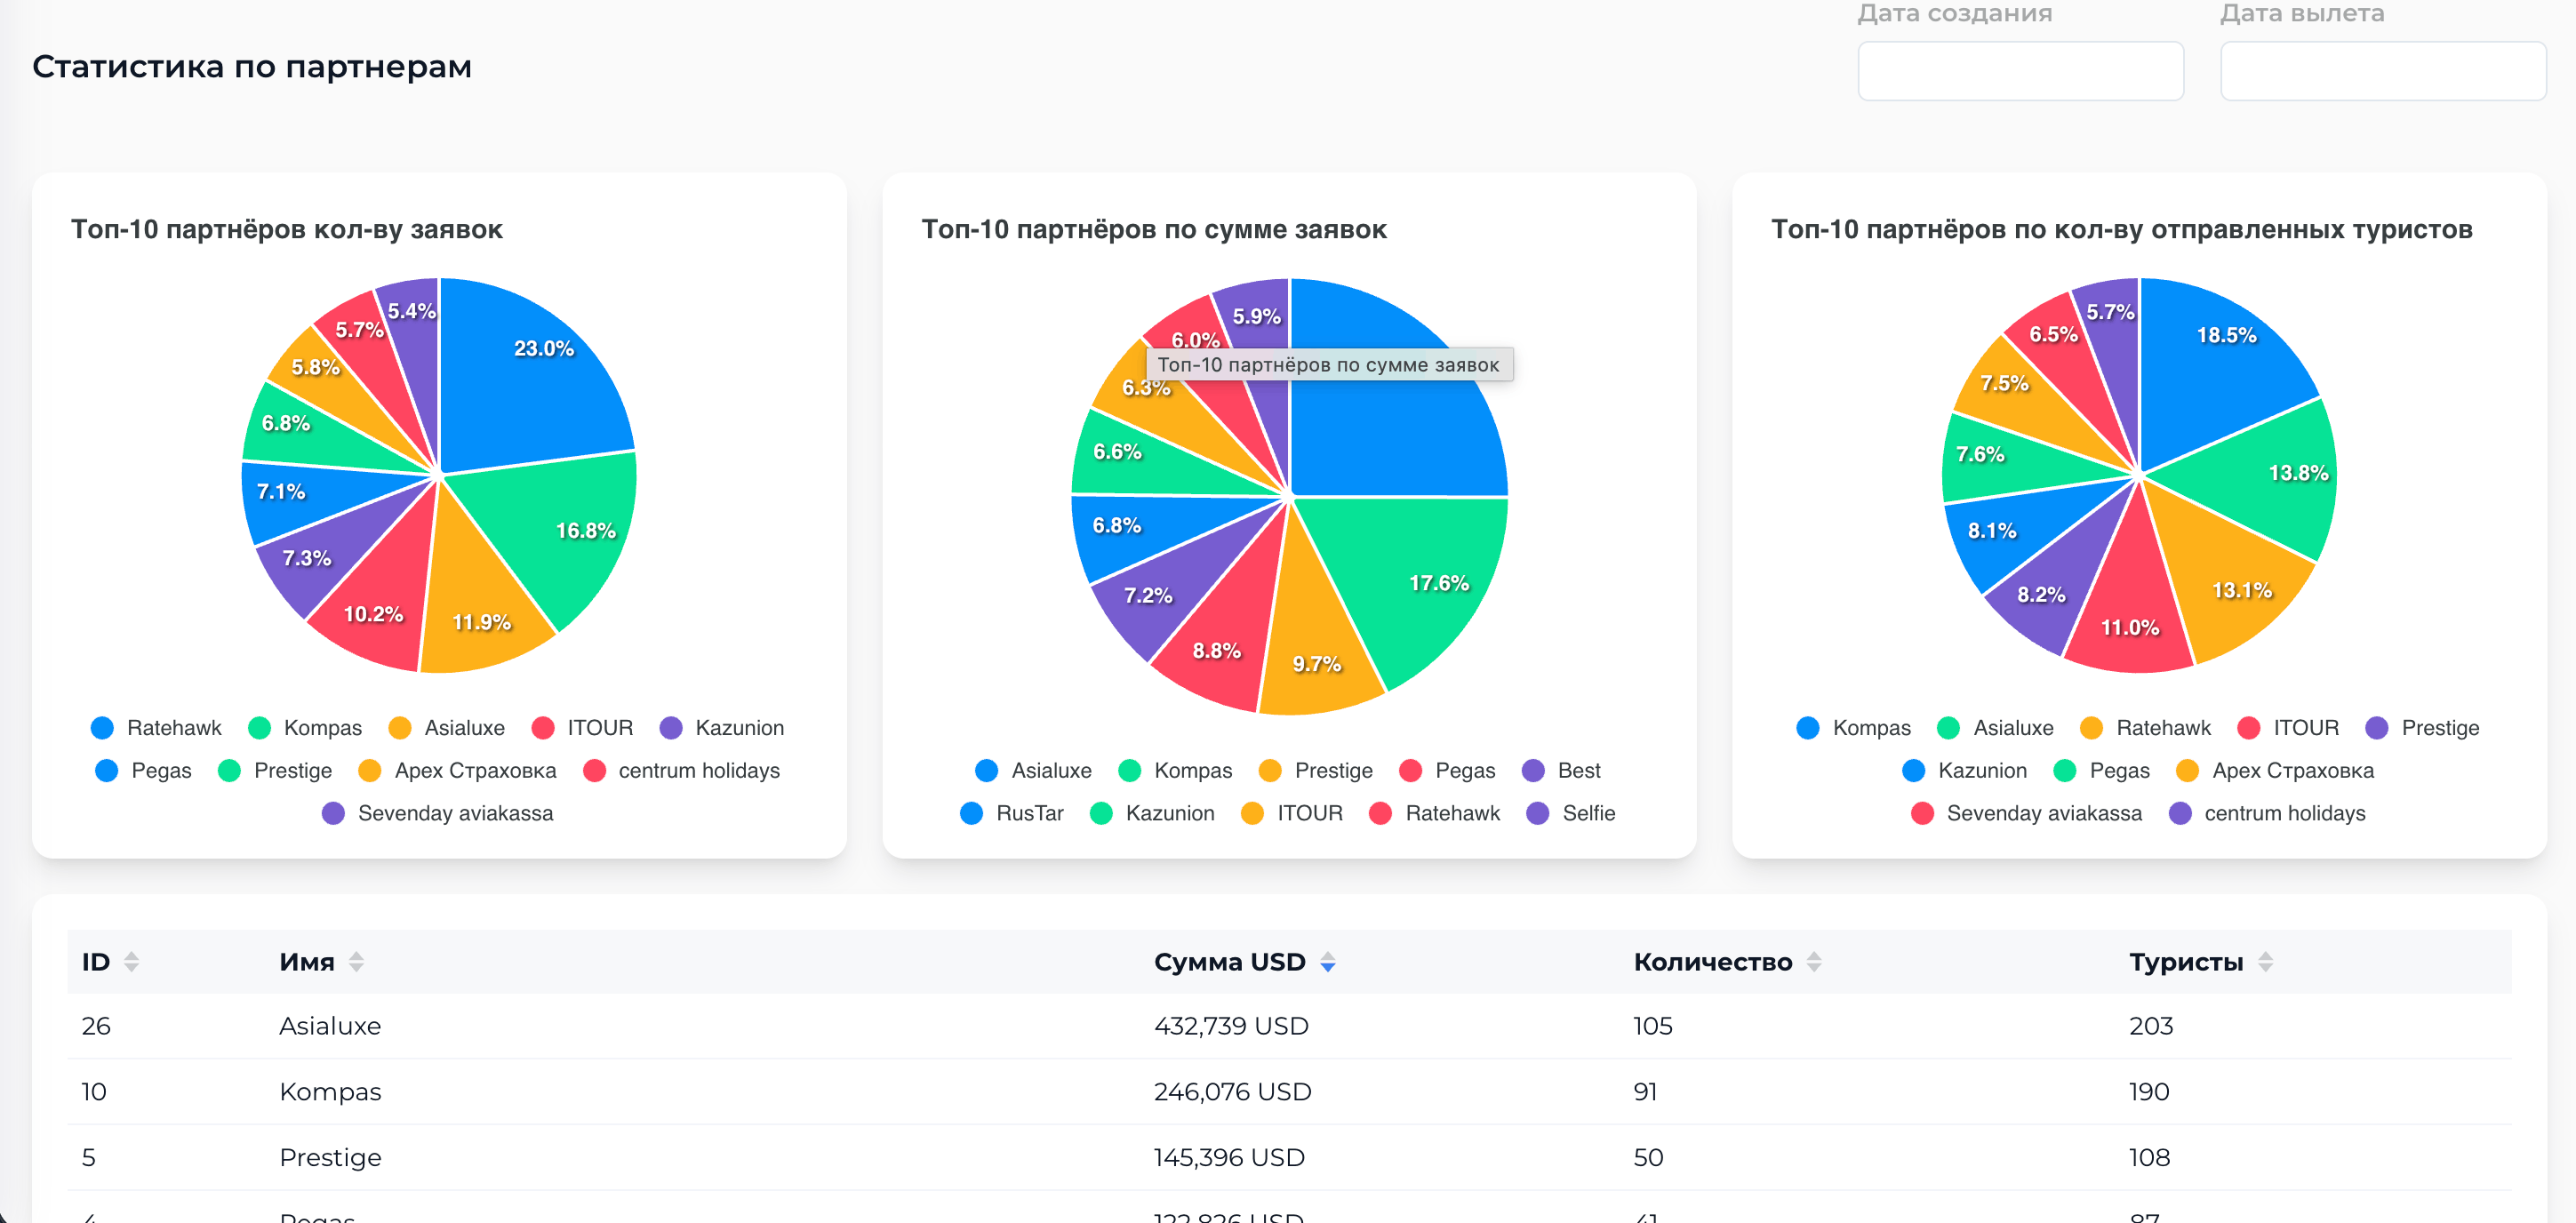Click the Имя column header

point(307,962)
